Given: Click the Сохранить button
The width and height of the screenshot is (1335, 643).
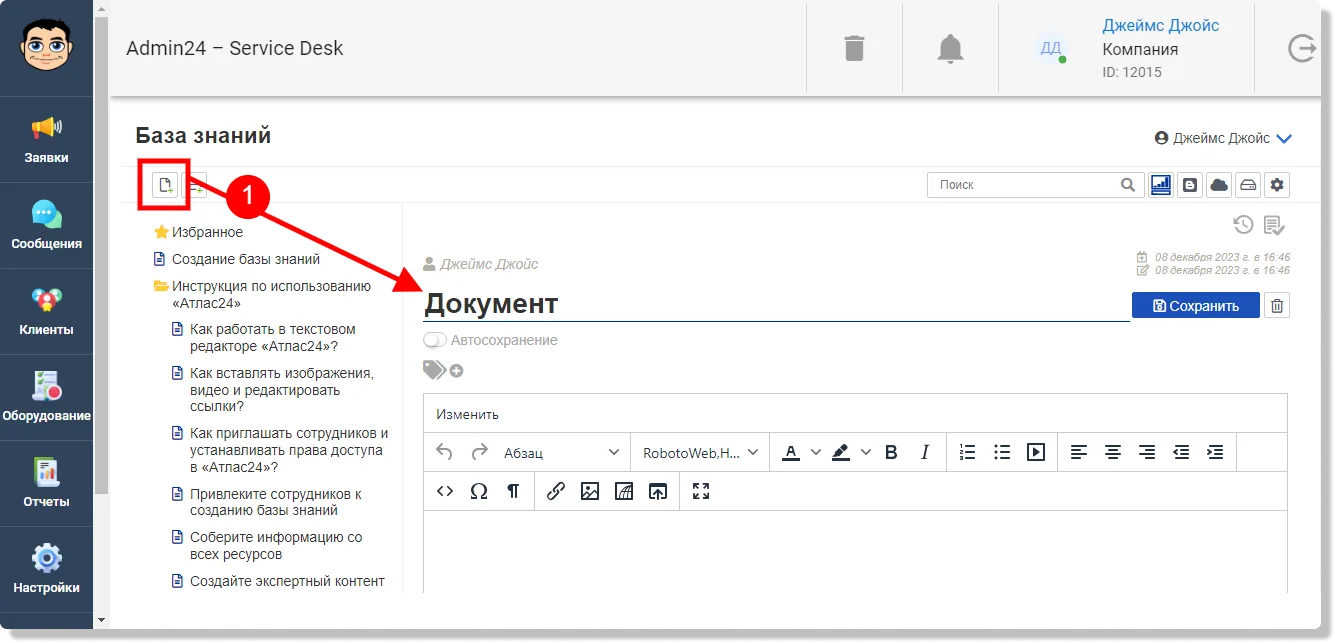Looking at the screenshot, I should [1195, 306].
